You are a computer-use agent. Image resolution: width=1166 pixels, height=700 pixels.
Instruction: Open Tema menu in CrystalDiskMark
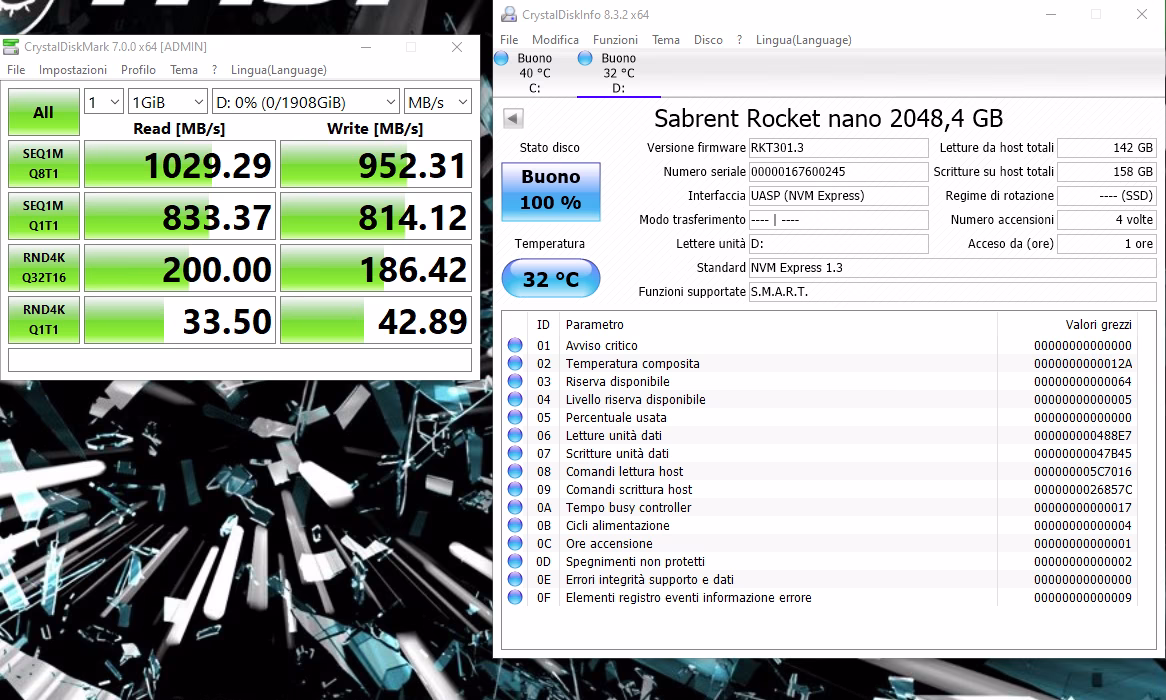[x=184, y=70]
